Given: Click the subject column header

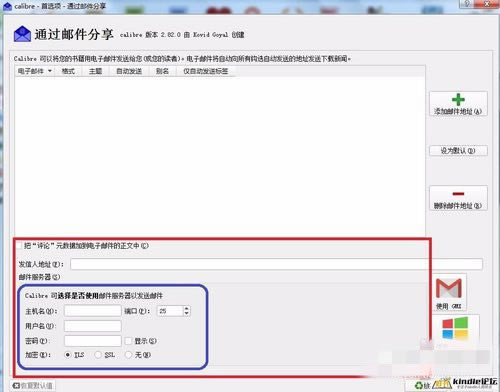Looking at the screenshot, I should 95,71.
